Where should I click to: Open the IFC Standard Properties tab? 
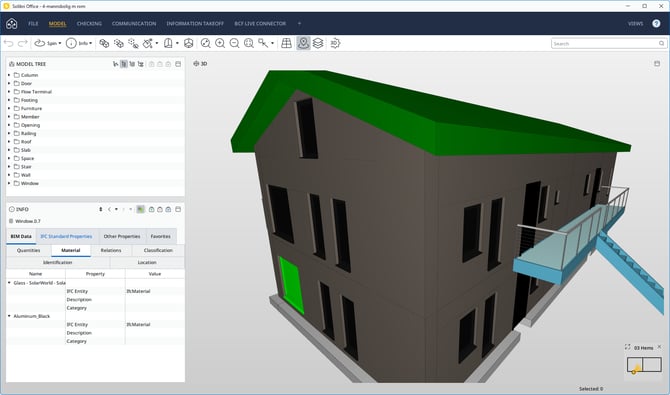tap(66, 236)
